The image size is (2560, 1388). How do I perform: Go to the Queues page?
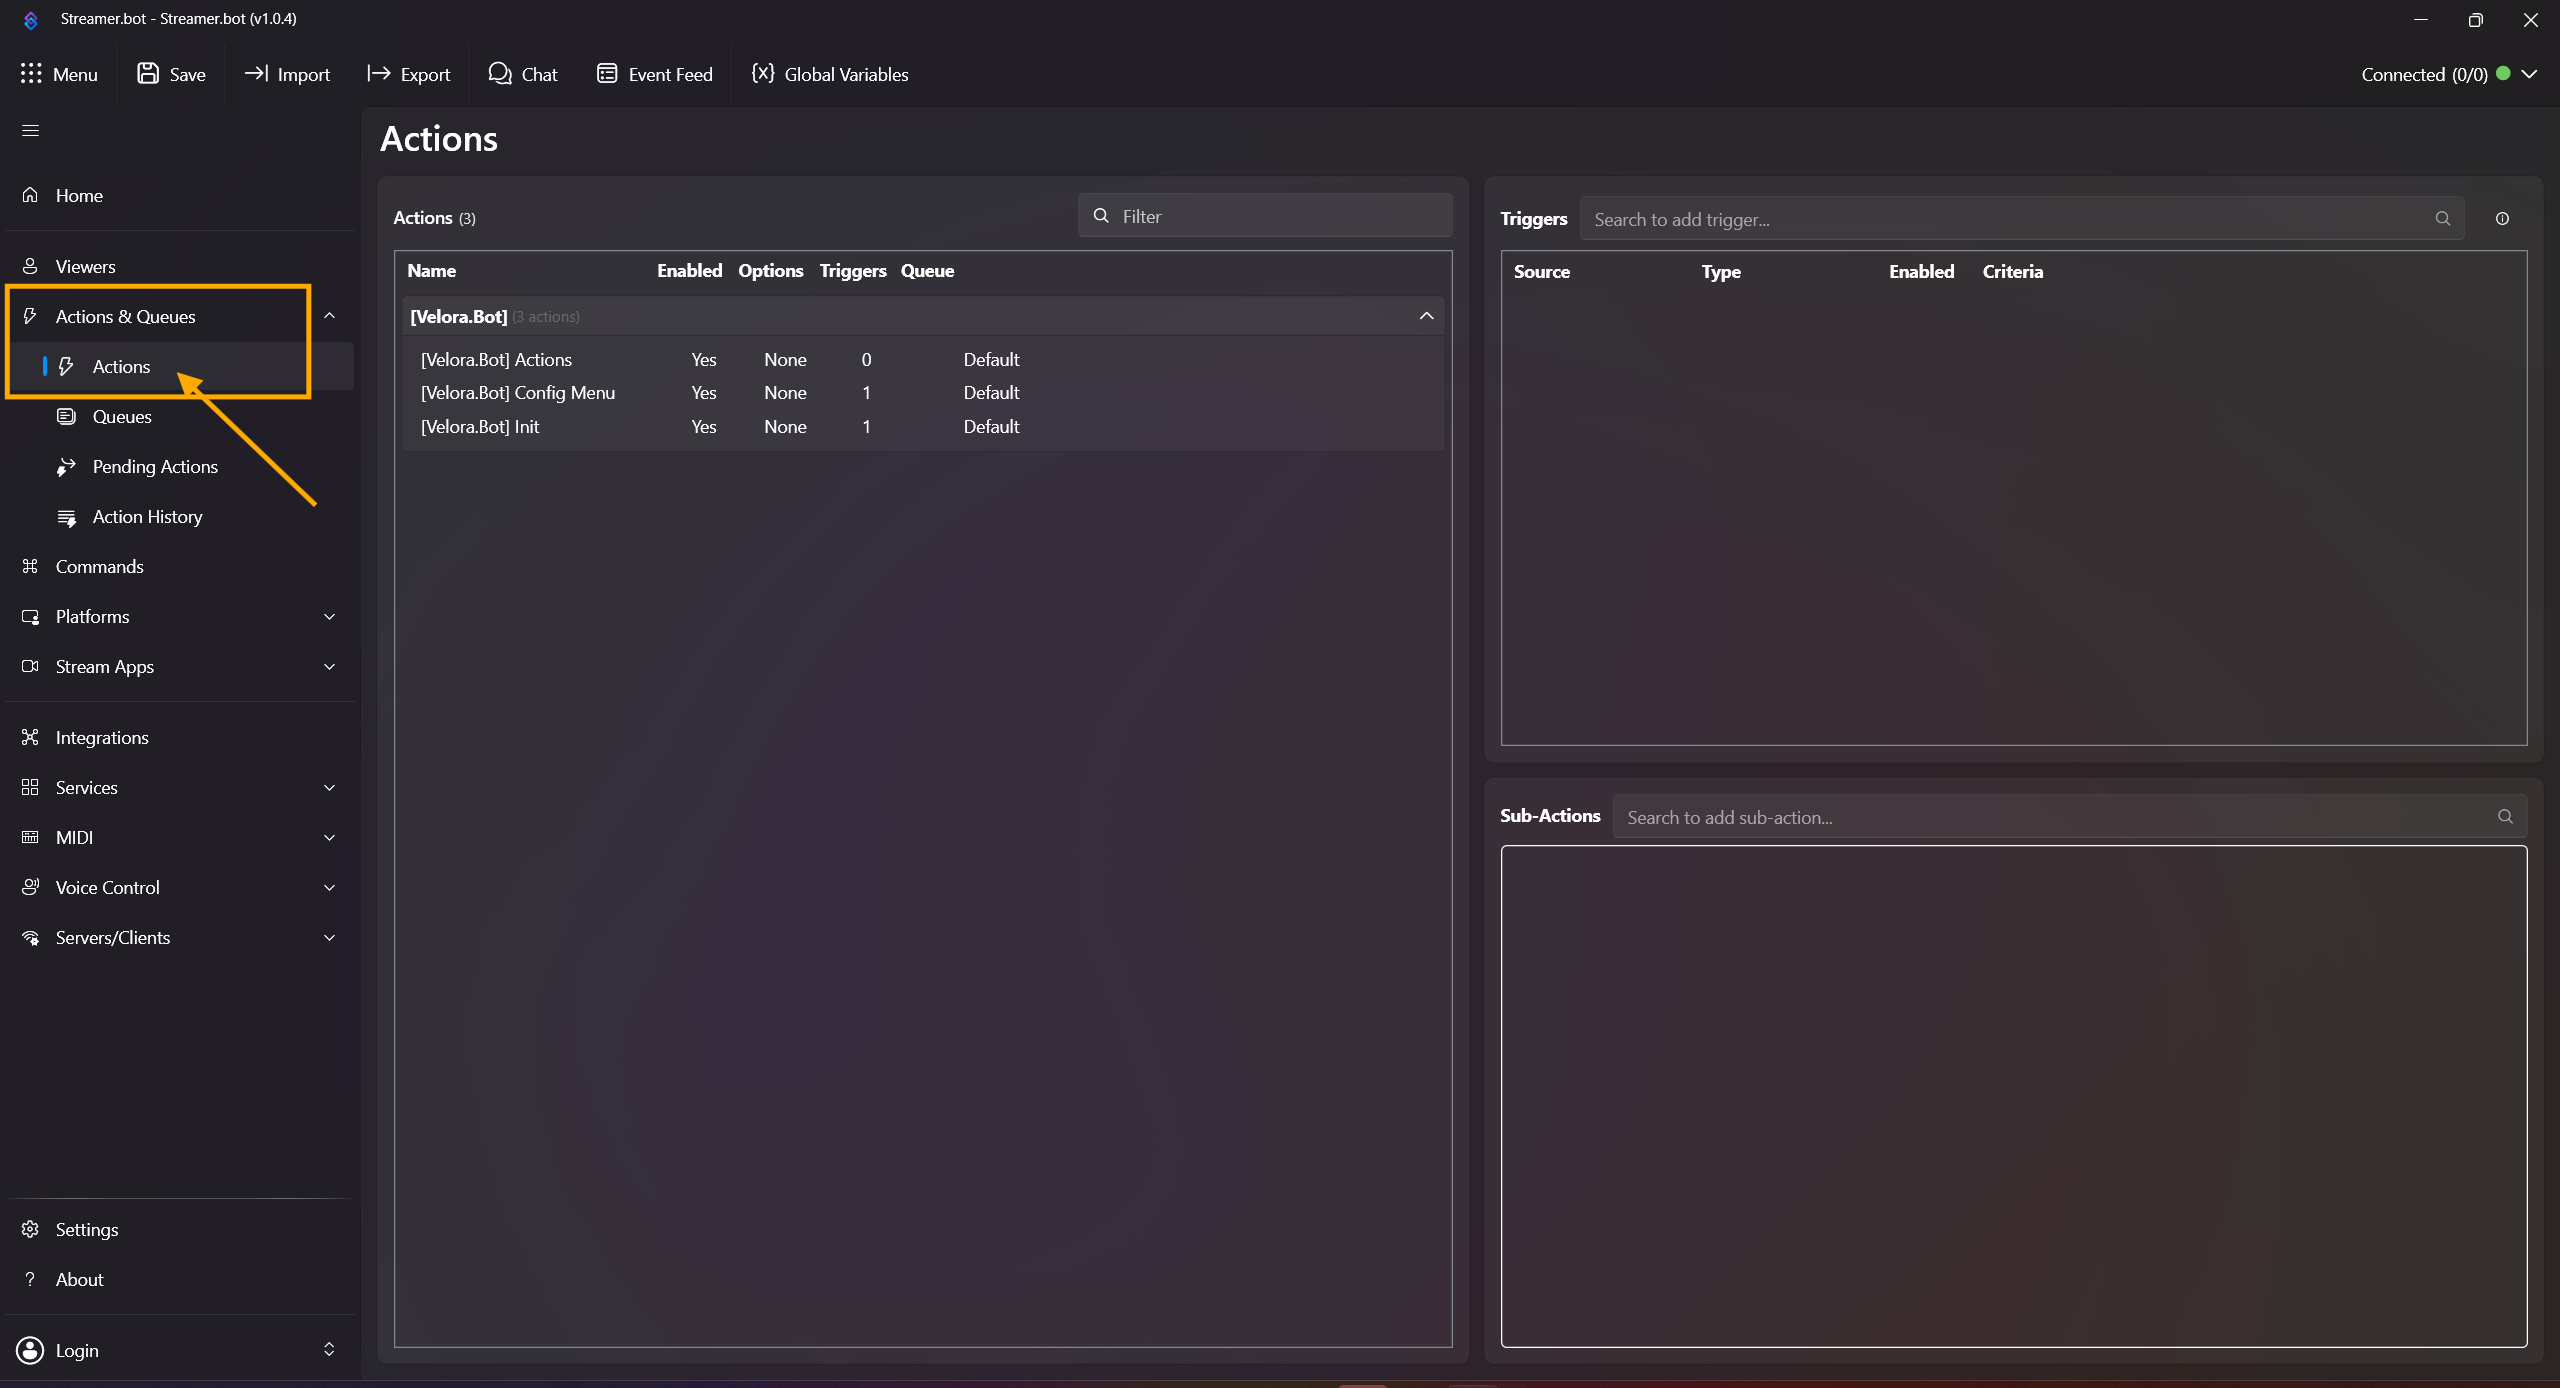click(122, 417)
